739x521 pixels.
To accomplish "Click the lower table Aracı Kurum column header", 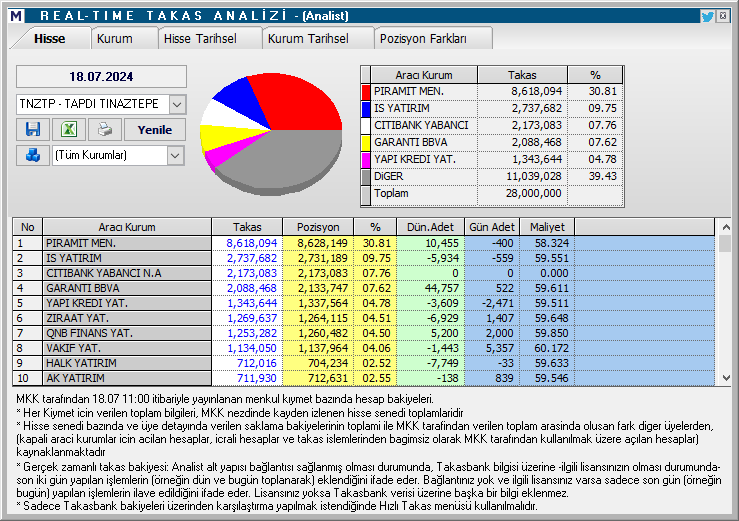I will (x=127, y=227).
